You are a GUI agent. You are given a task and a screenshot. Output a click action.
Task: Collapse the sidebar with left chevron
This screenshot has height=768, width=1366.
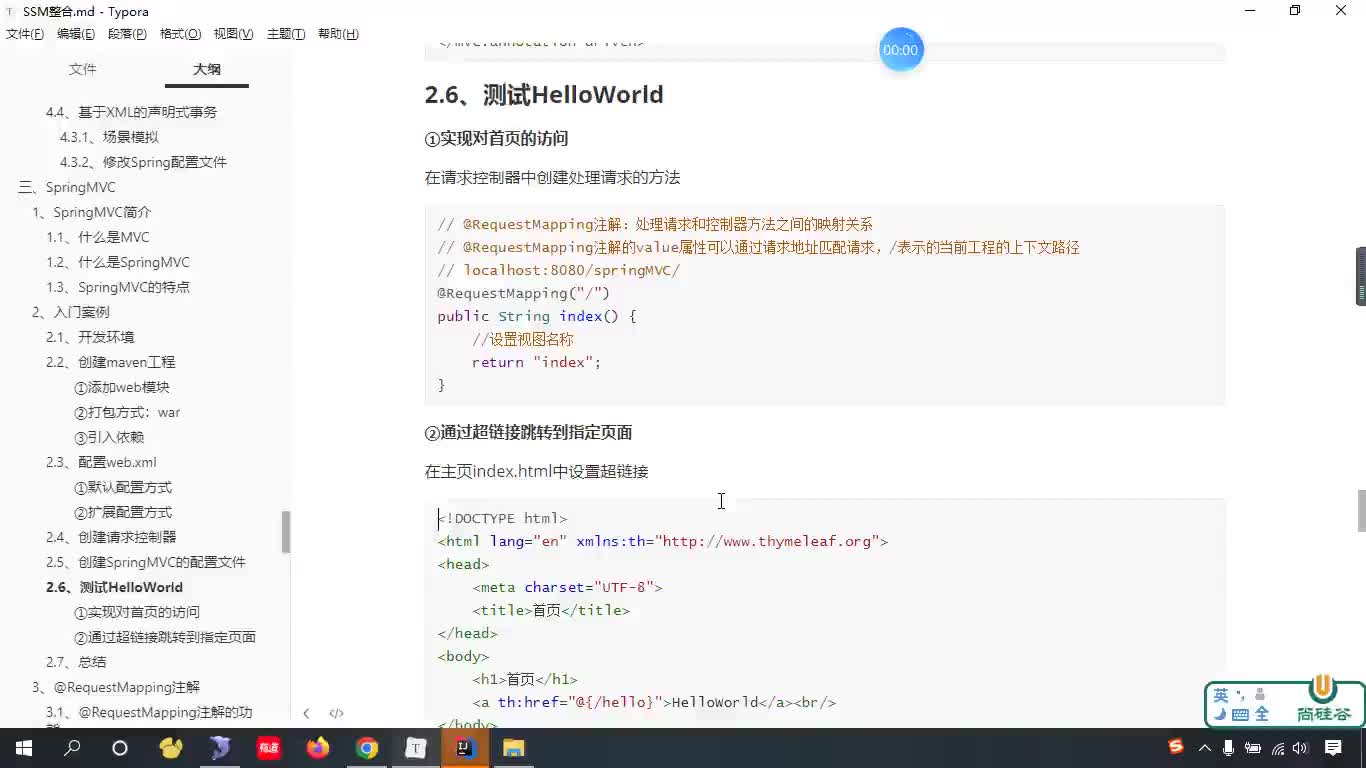[306, 713]
